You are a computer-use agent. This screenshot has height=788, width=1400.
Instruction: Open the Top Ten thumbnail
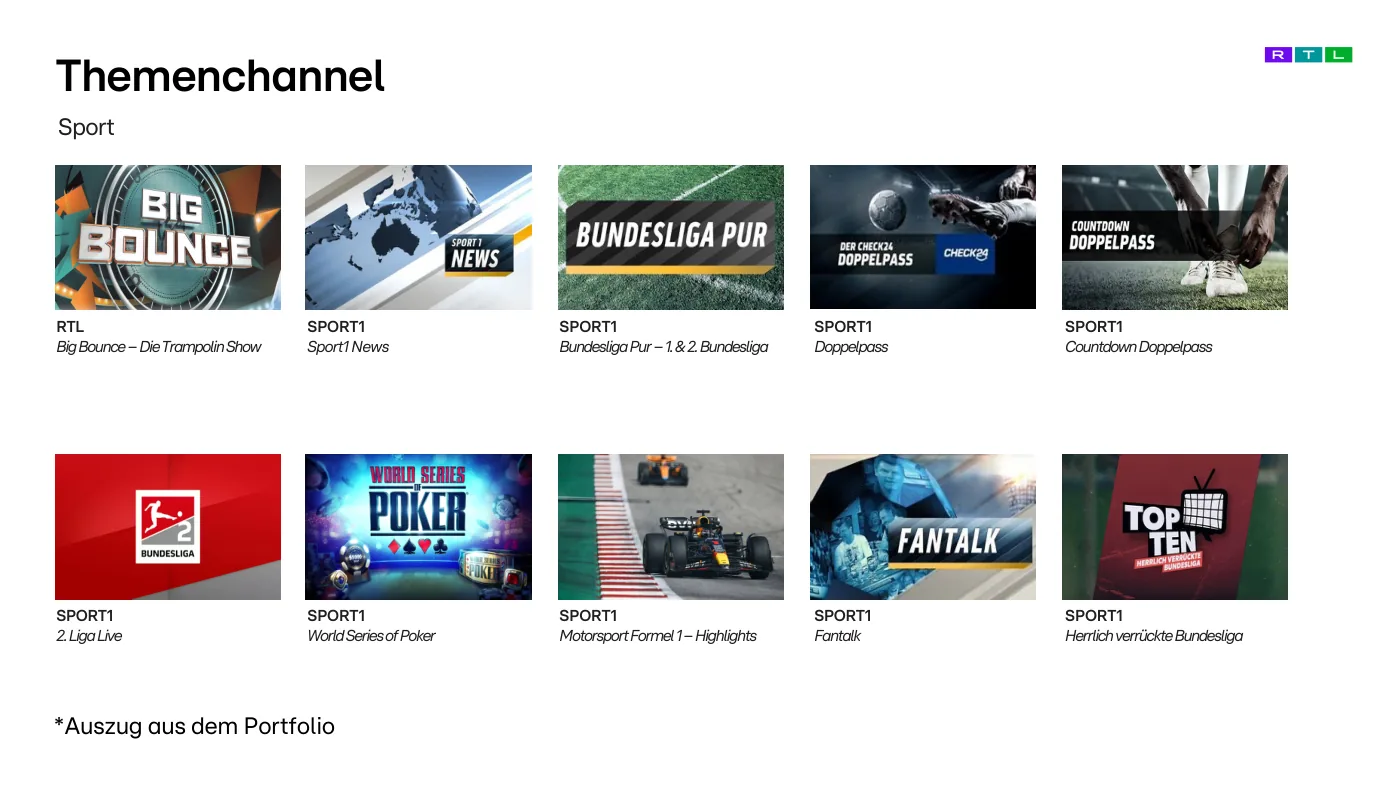[x=1175, y=527]
